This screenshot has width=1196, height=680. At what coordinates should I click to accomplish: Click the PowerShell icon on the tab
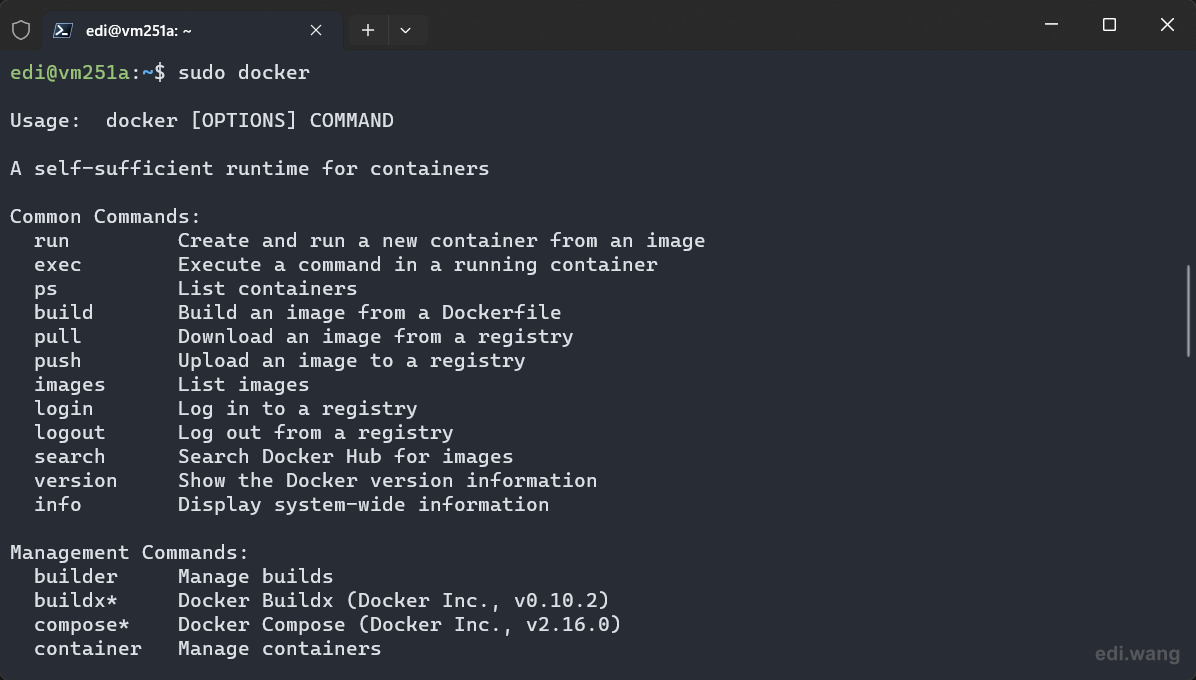click(x=63, y=30)
